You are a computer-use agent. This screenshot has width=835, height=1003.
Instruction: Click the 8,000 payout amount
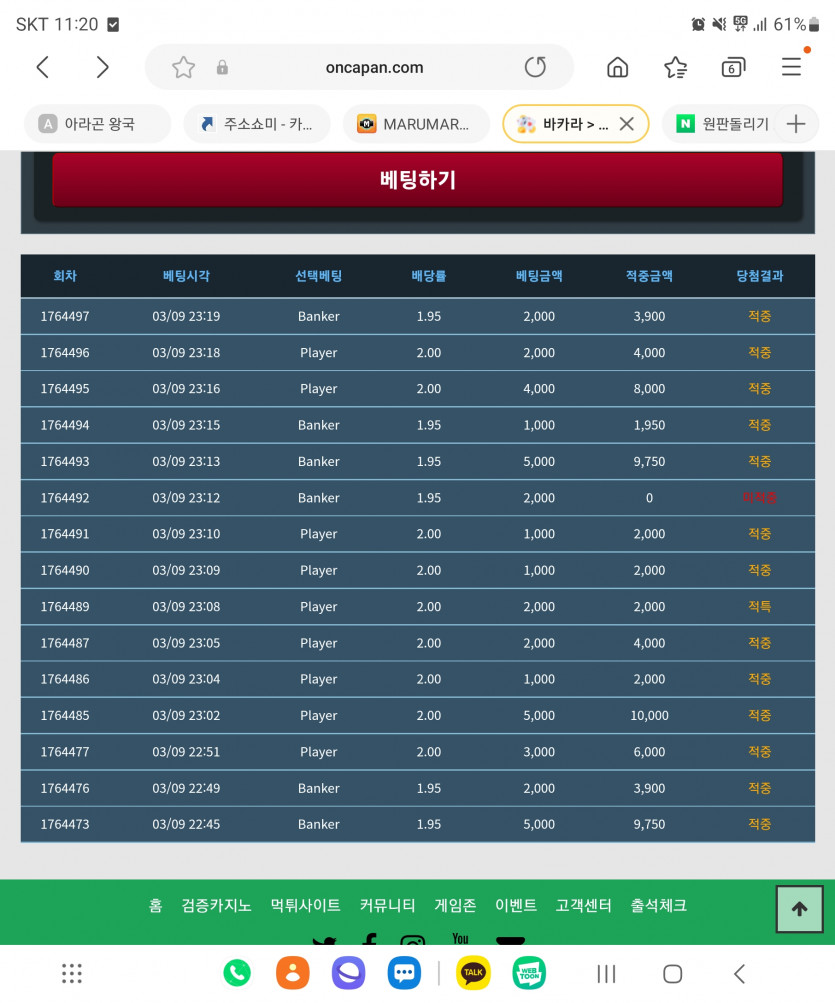tap(649, 388)
